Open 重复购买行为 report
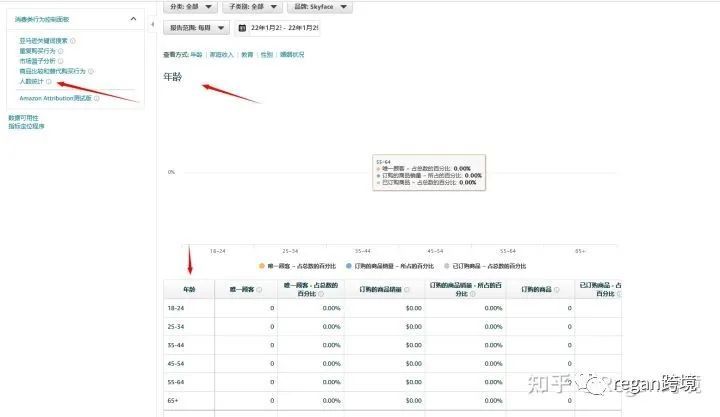Screen dimensions: 720x417 (x=37, y=51)
